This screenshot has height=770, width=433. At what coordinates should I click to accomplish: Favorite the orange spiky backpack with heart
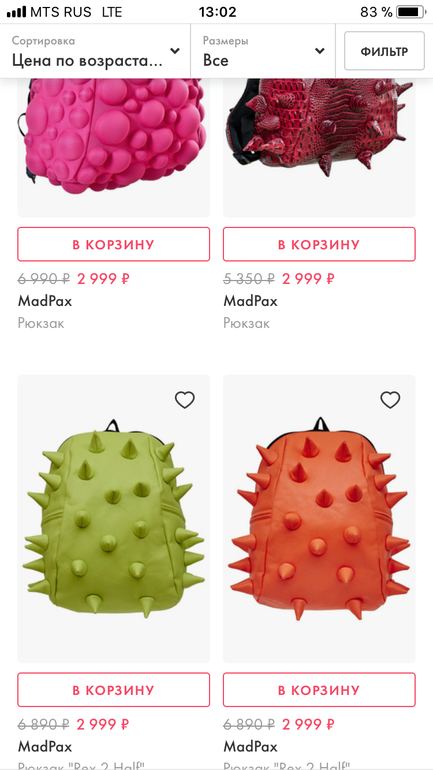click(390, 400)
